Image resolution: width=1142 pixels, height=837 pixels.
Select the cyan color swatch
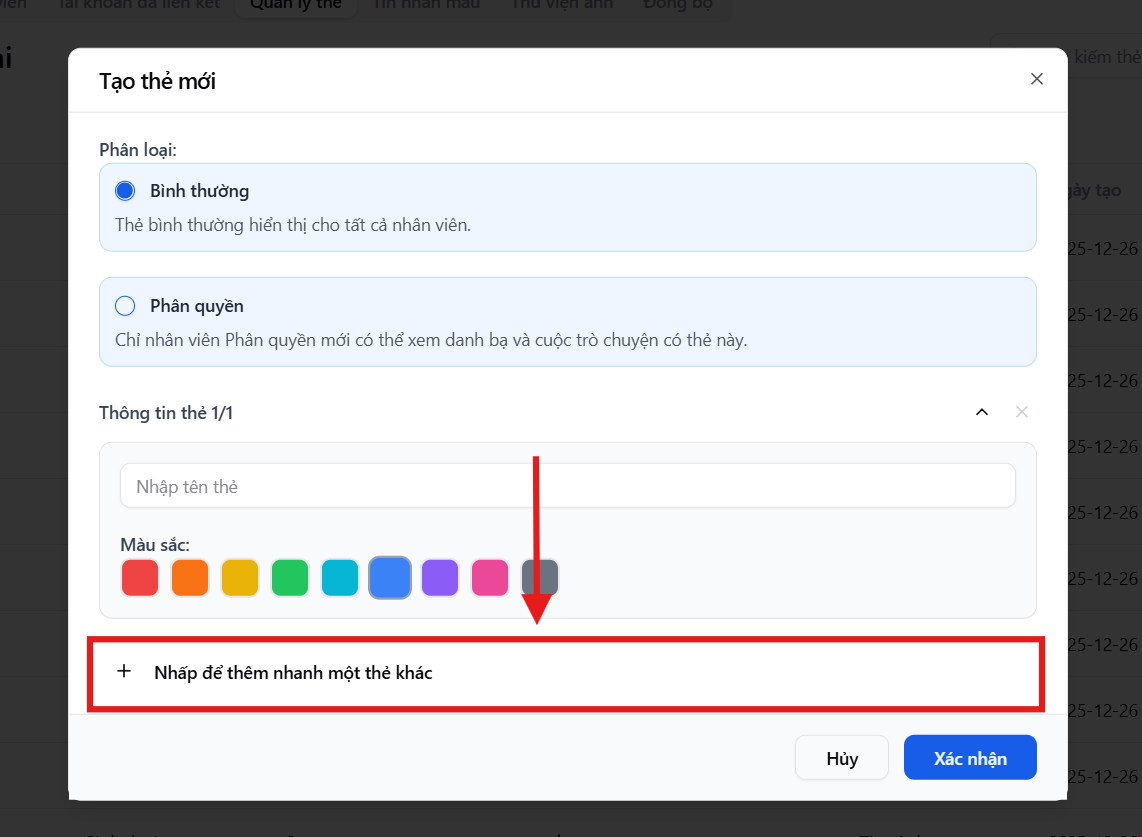(x=340, y=578)
